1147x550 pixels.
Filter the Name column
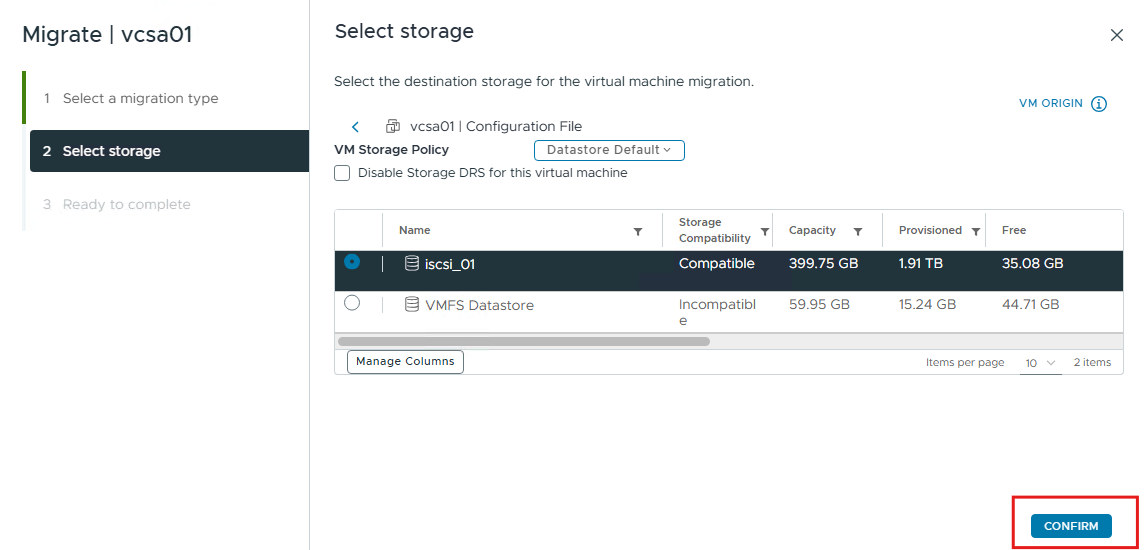pos(638,231)
